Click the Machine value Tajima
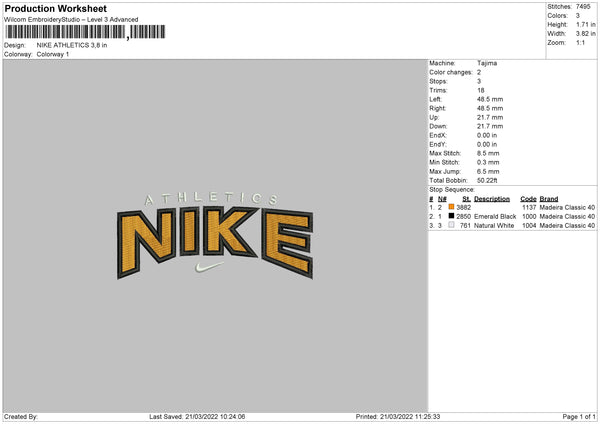 point(487,63)
